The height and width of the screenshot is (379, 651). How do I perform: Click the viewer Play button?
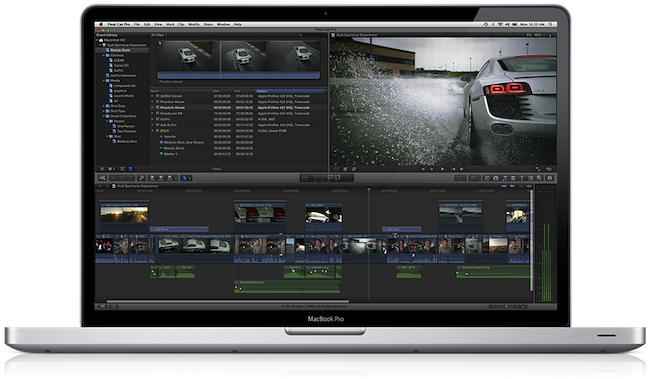(x=442, y=169)
